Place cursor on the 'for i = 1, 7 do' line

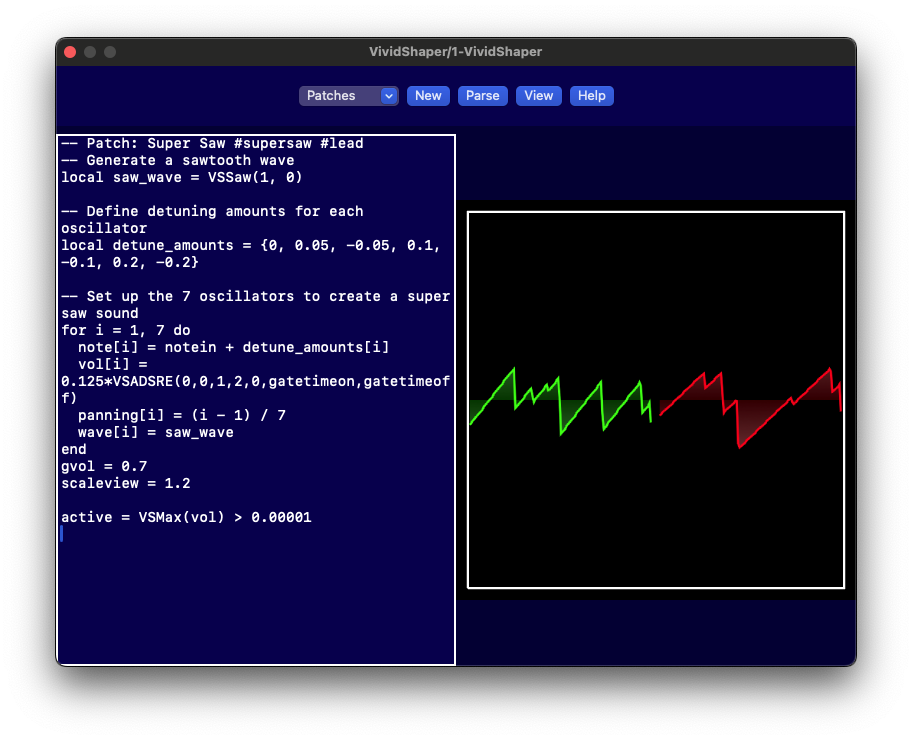[125, 330]
